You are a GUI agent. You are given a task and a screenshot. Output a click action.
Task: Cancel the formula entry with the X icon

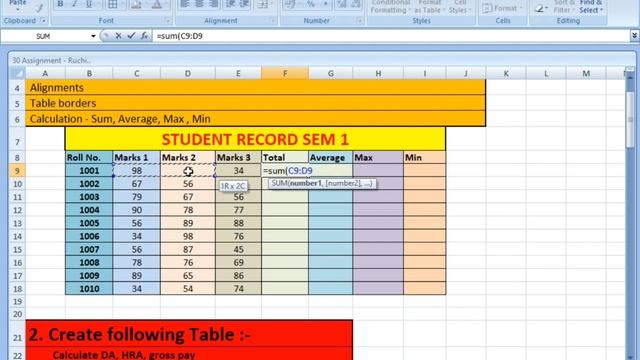tap(118, 36)
